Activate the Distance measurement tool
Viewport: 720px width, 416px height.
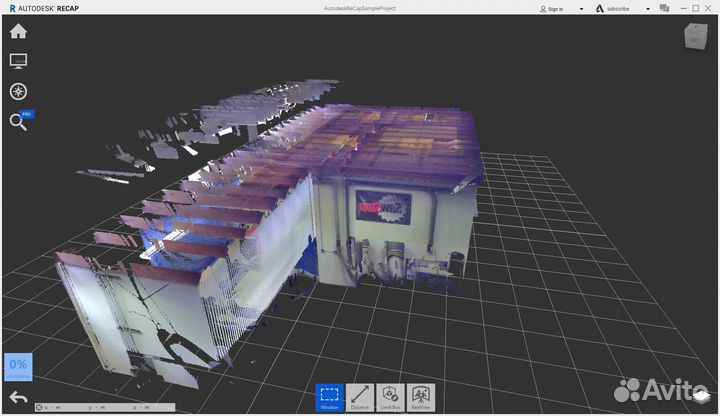coord(360,398)
